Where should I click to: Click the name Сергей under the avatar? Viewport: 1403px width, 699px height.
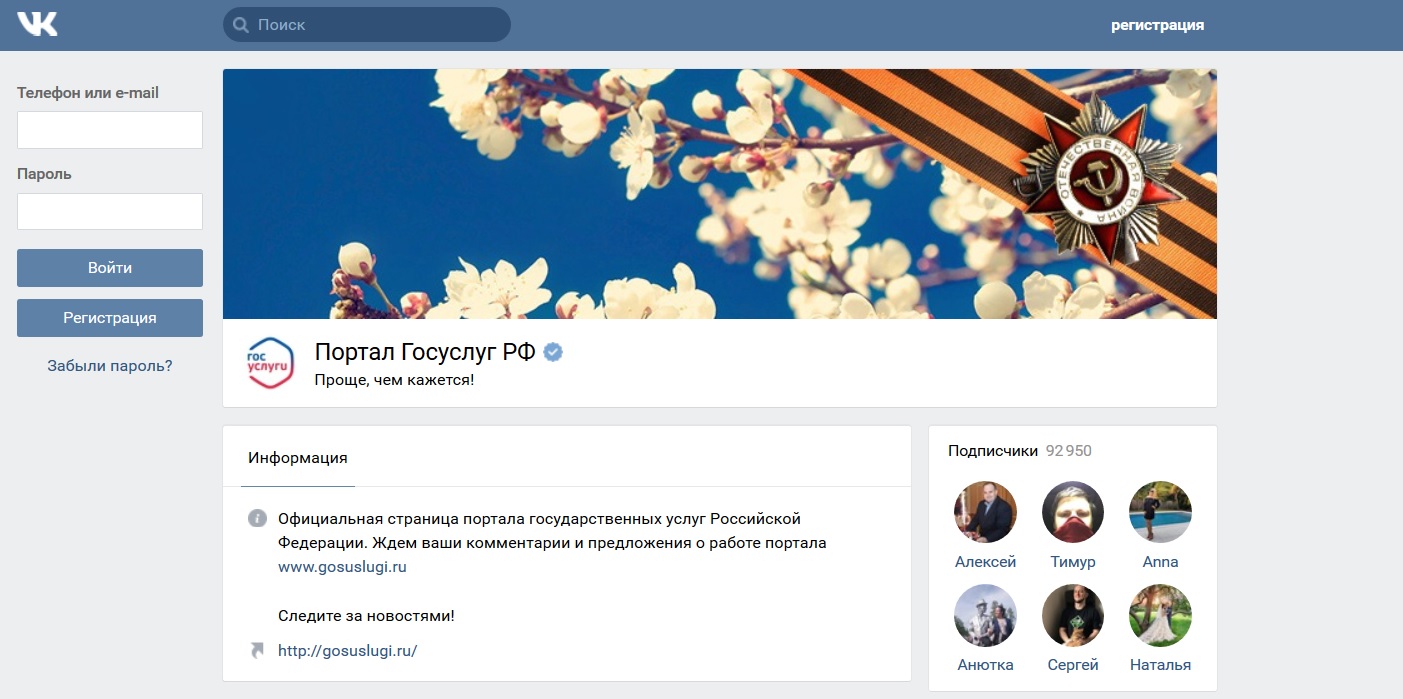tap(1073, 665)
